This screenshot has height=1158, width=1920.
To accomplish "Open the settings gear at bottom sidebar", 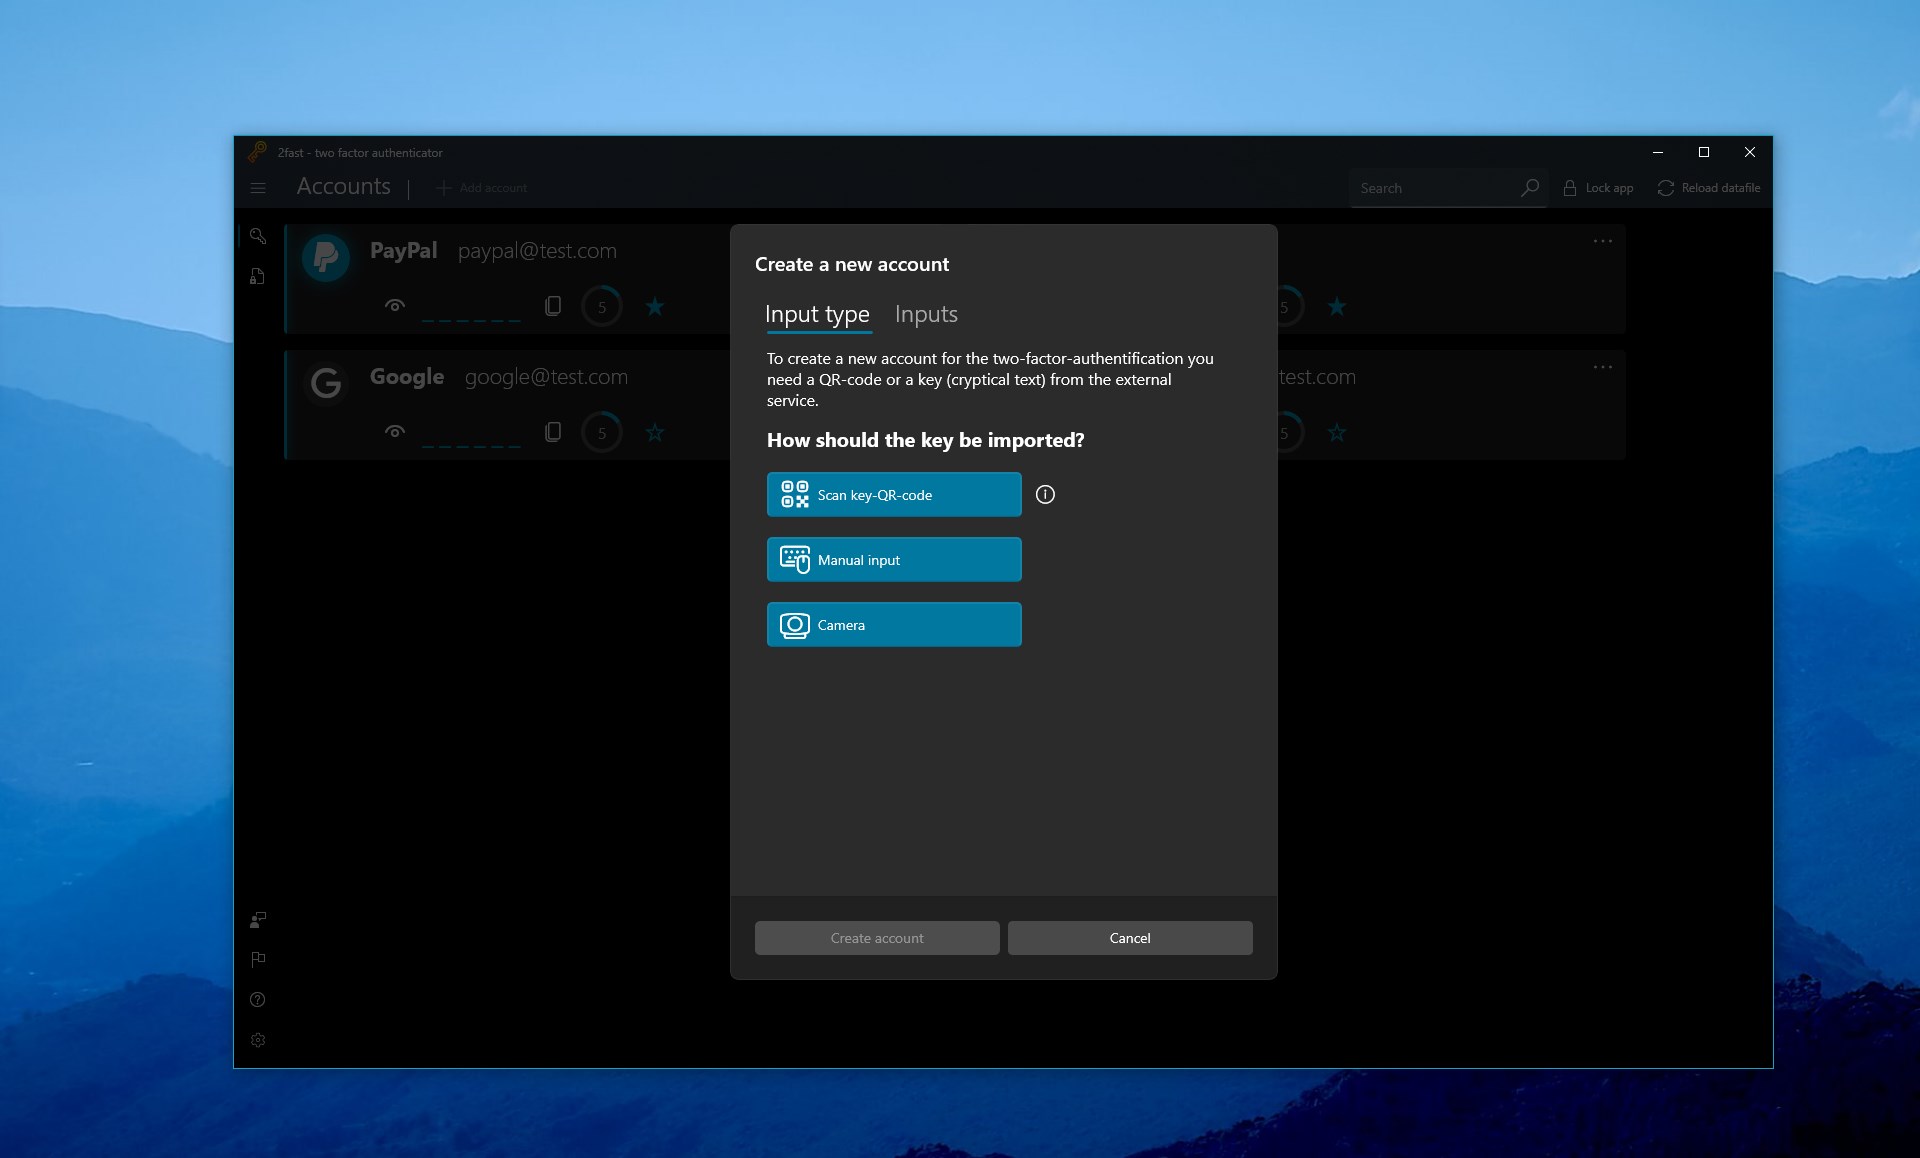I will tap(258, 1040).
